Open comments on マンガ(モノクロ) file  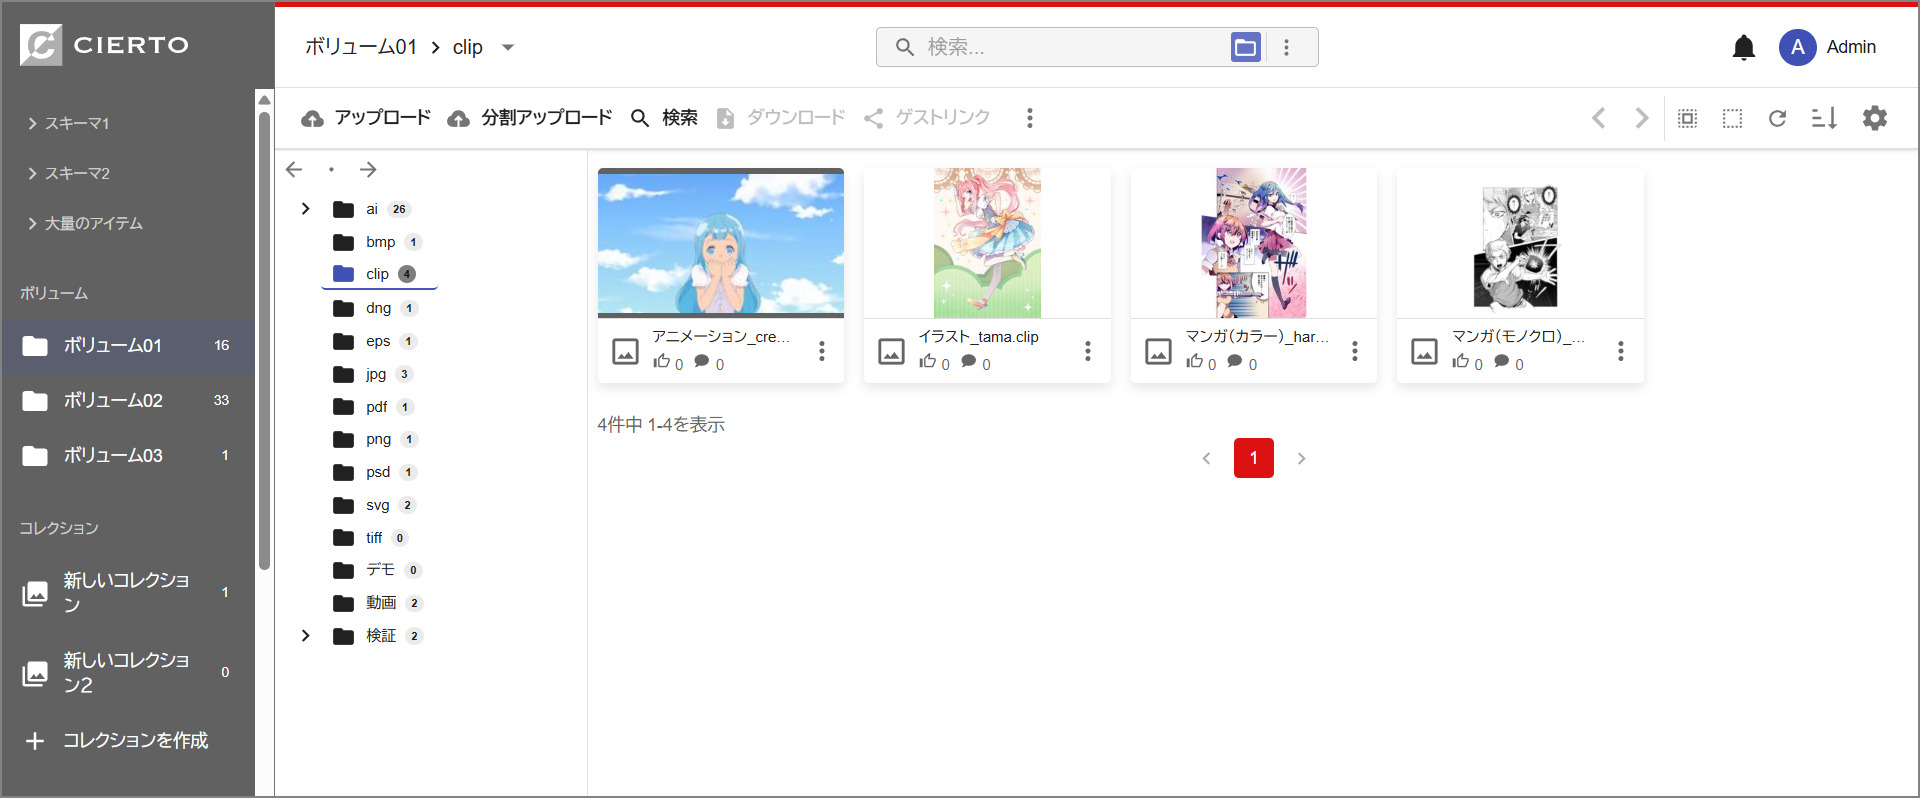coord(1501,362)
